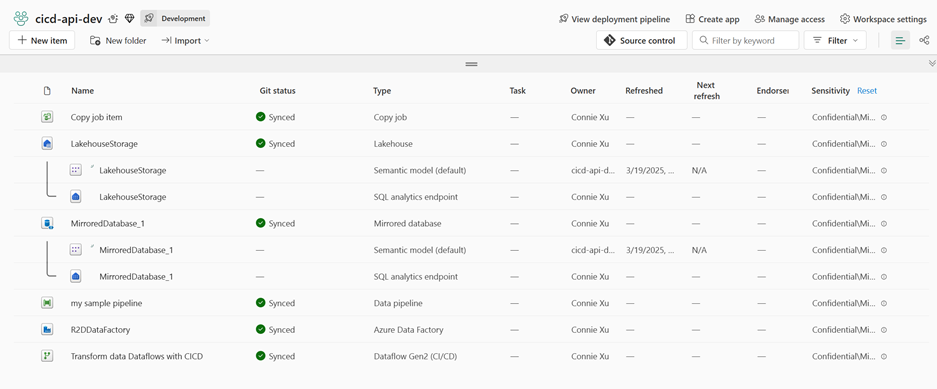Sort by the Name column header
The image size is (937, 389).
[82, 91]
